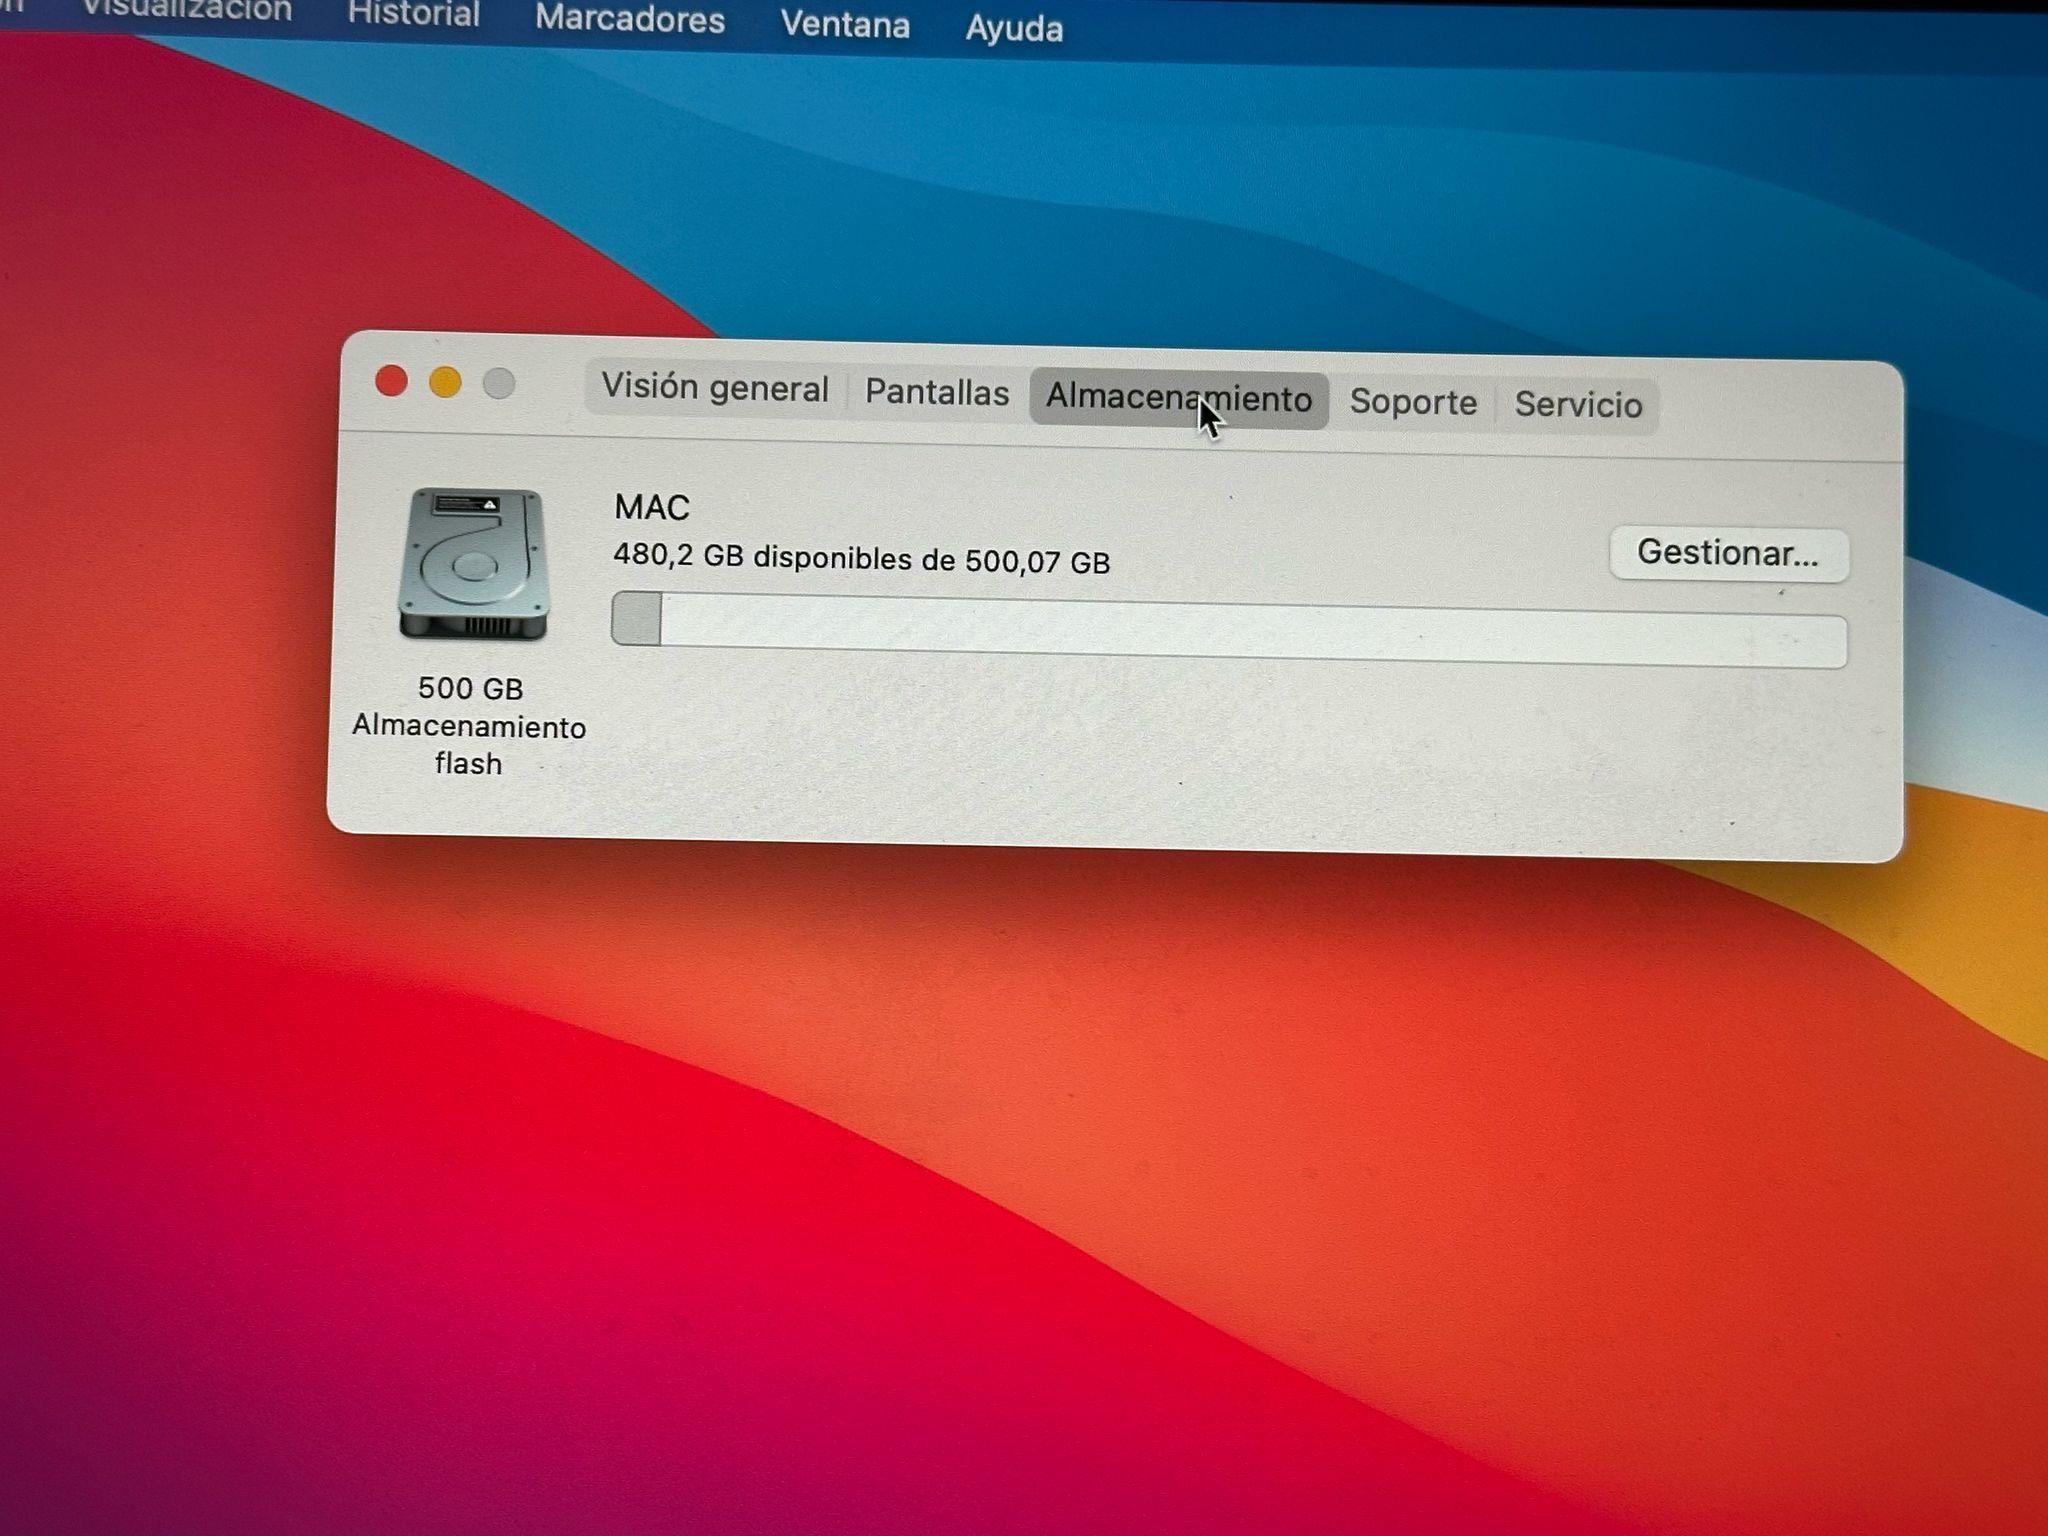The height and width of the screenshot is (1536, 2048).
Task: Click the 500 GB Almacenamiento flash label
Action: [469, 726]
